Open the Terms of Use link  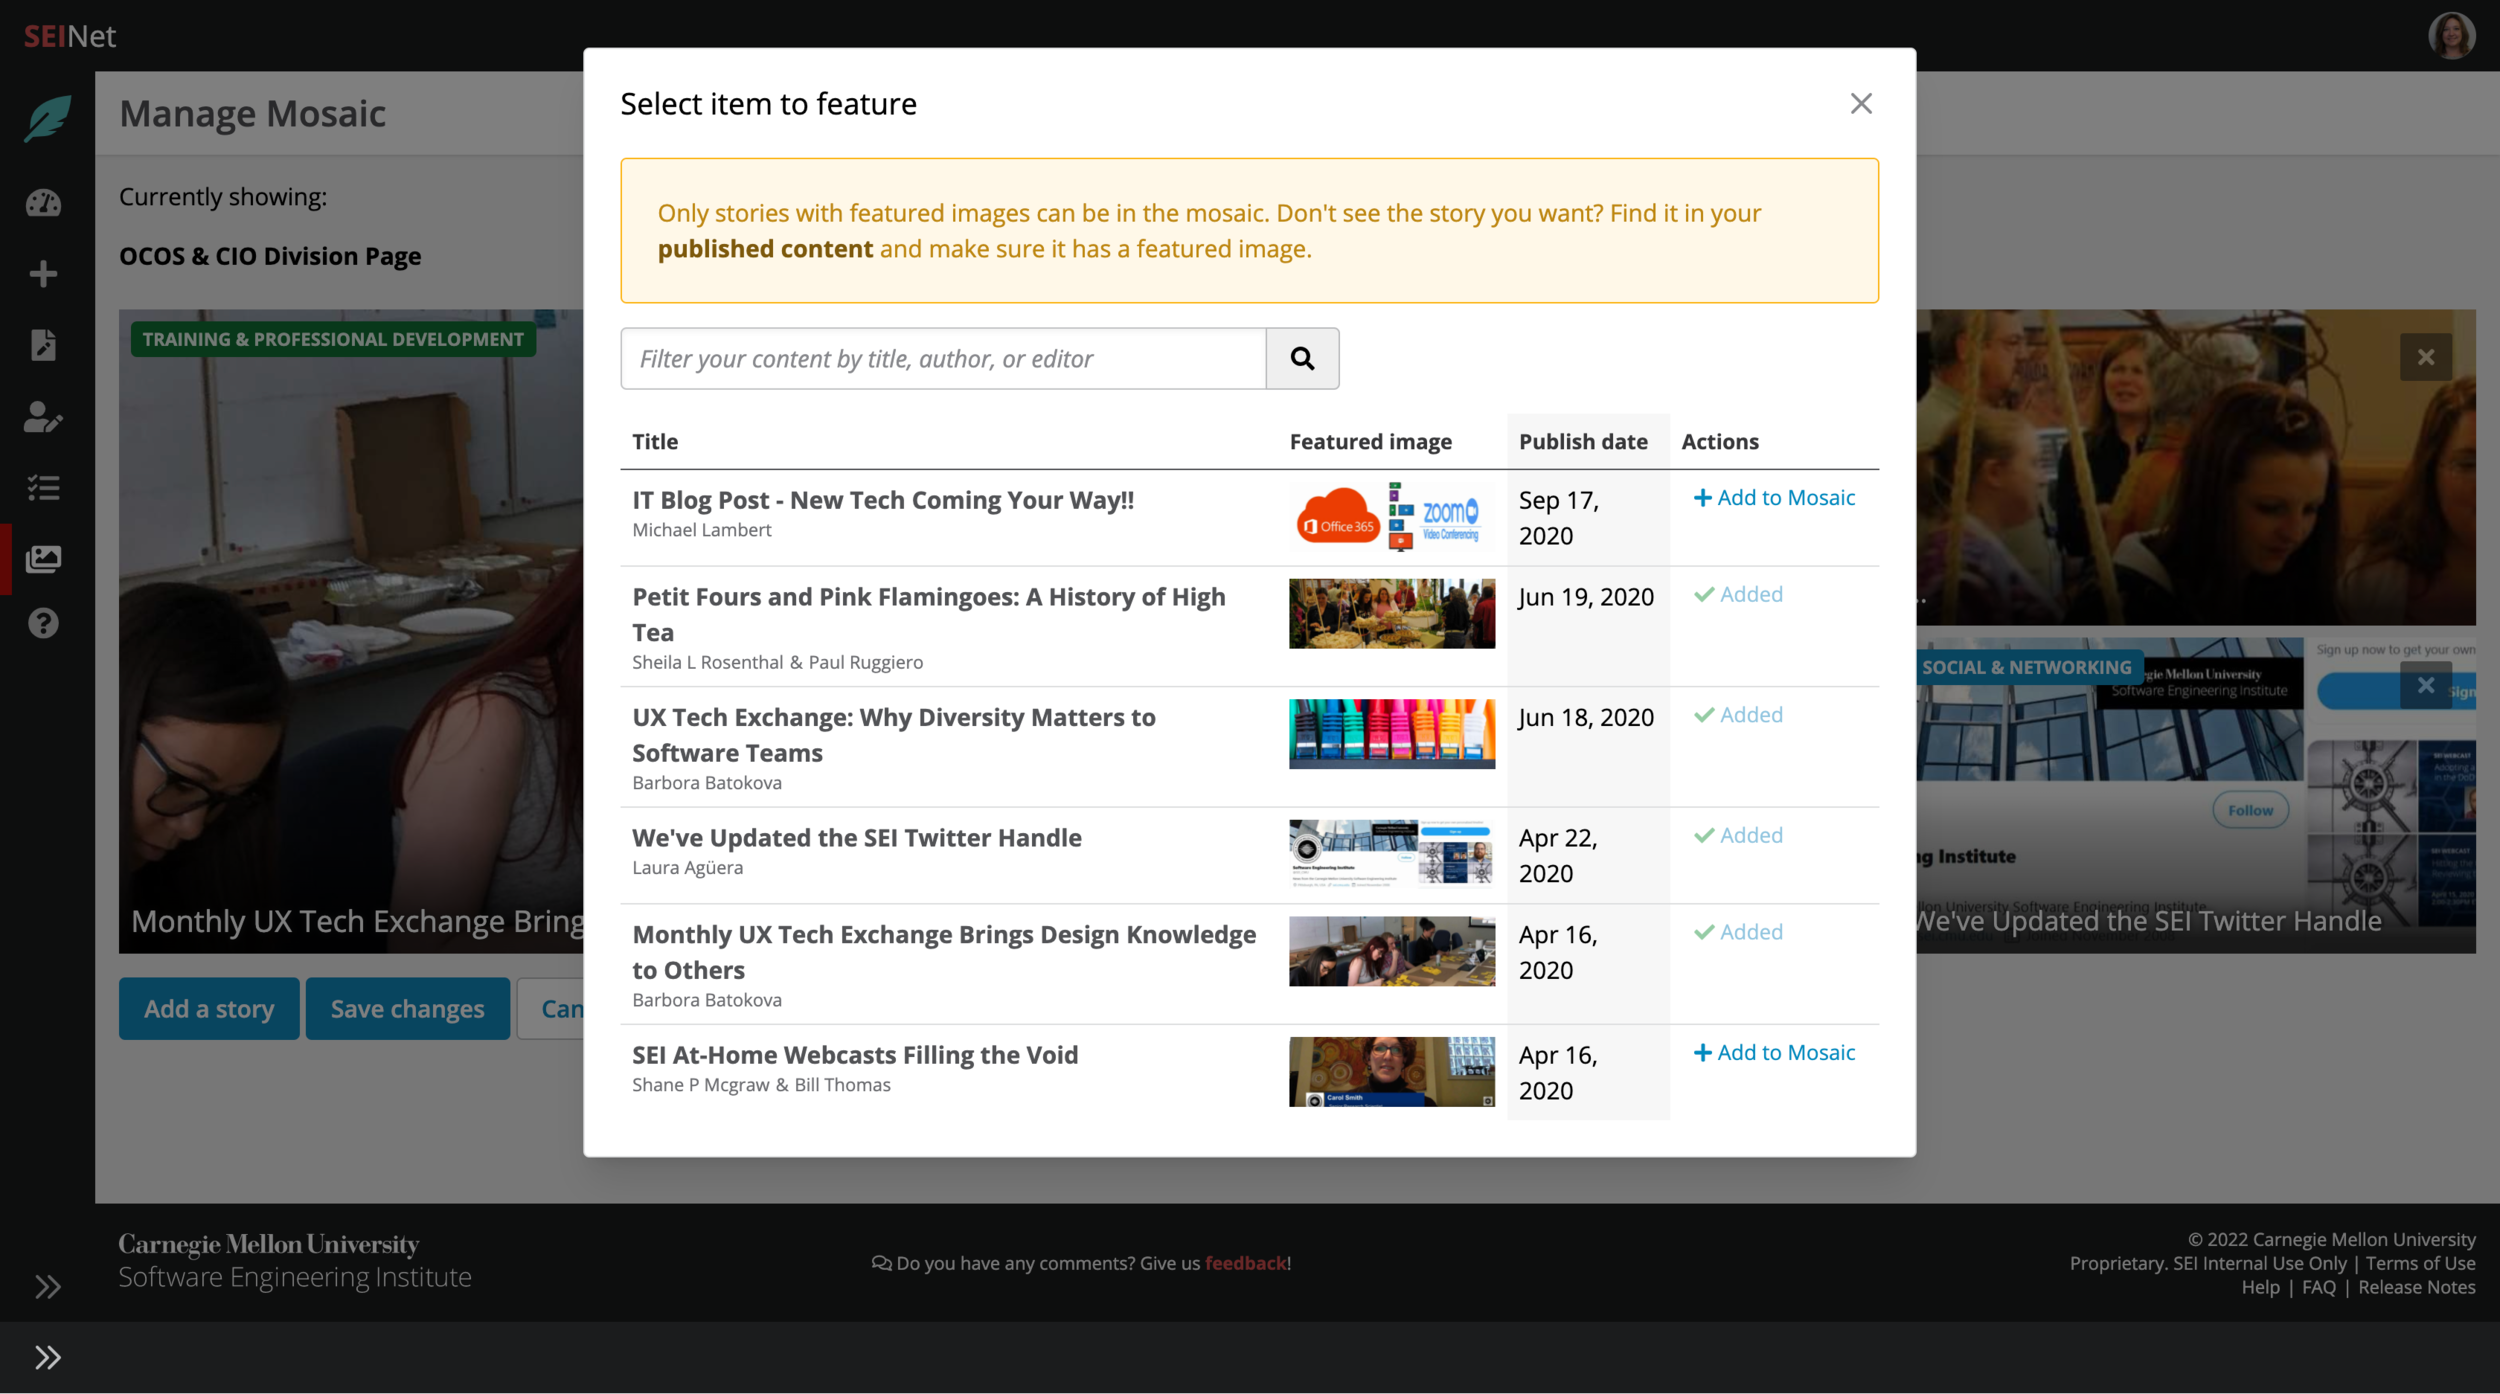pyautogui.click(x=2420, y=1263)
